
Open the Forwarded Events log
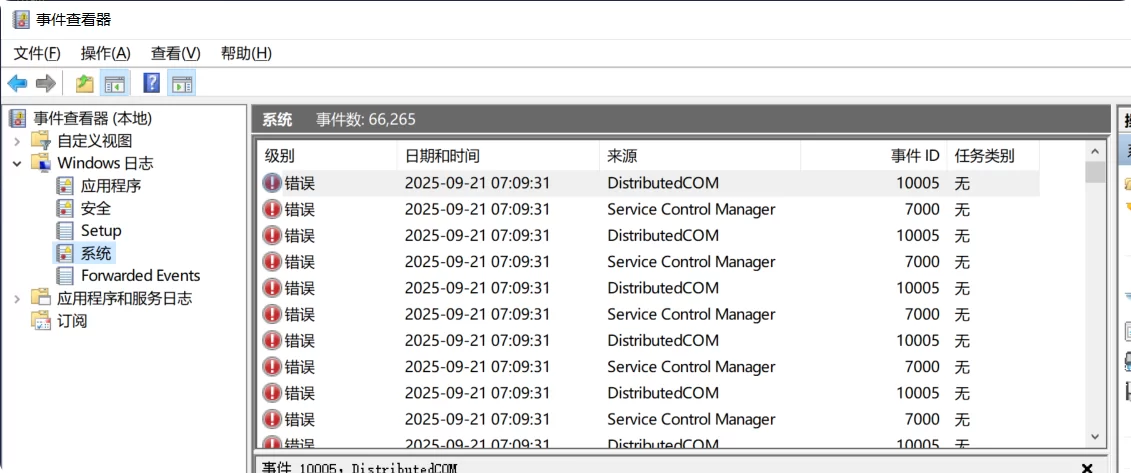(x=140, y=275)
